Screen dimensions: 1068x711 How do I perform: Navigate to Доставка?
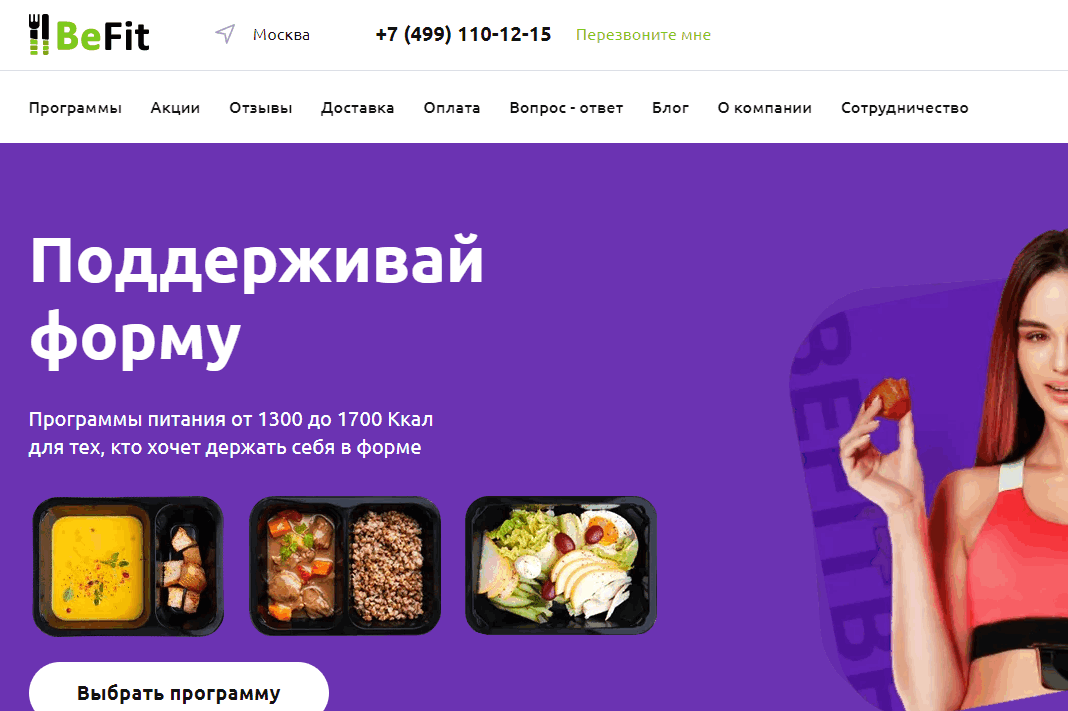tap(358, 108)
